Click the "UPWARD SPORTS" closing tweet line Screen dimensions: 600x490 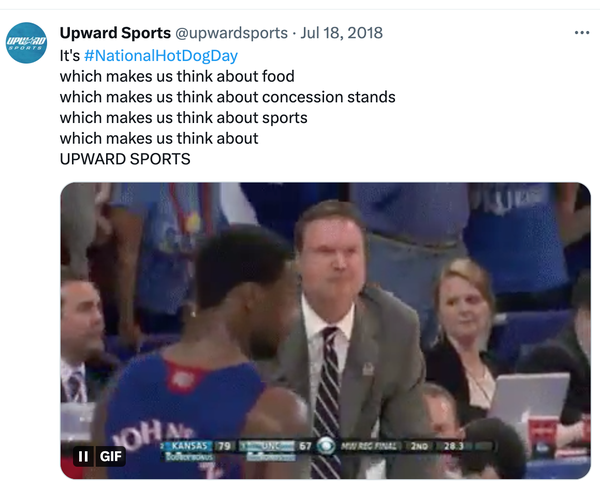point(124,159)
